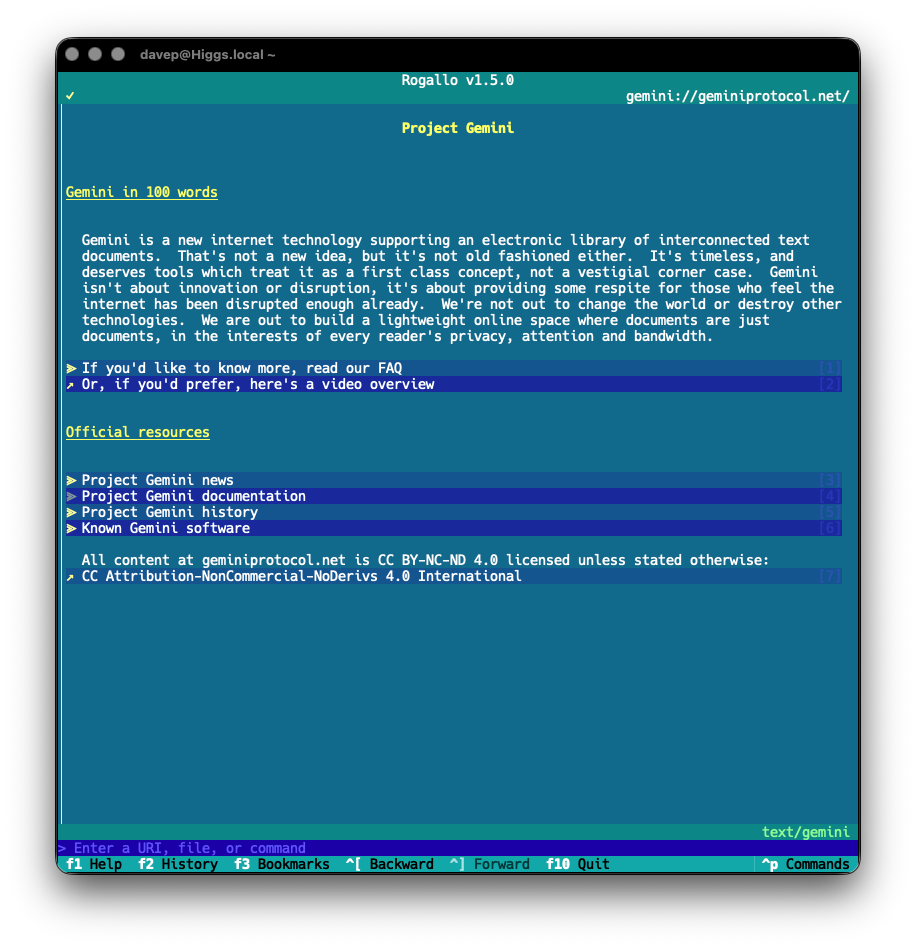The image size is (916, 948).
Task: Click the text/gemini content type label
Action: (805, 832)
